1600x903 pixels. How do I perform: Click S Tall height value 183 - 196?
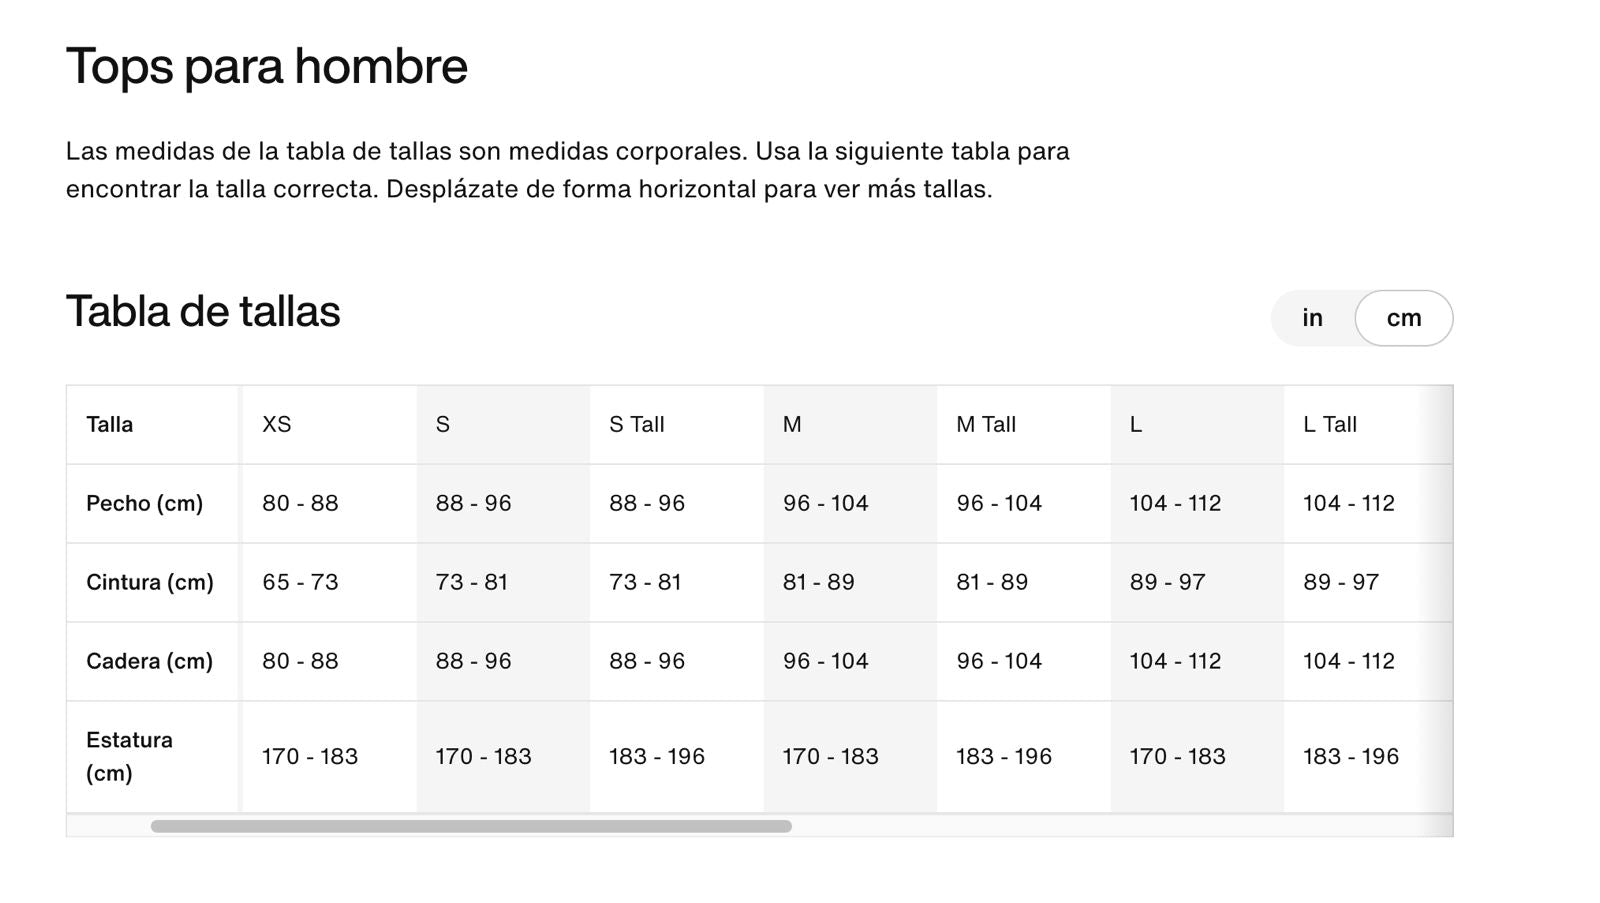657,756
